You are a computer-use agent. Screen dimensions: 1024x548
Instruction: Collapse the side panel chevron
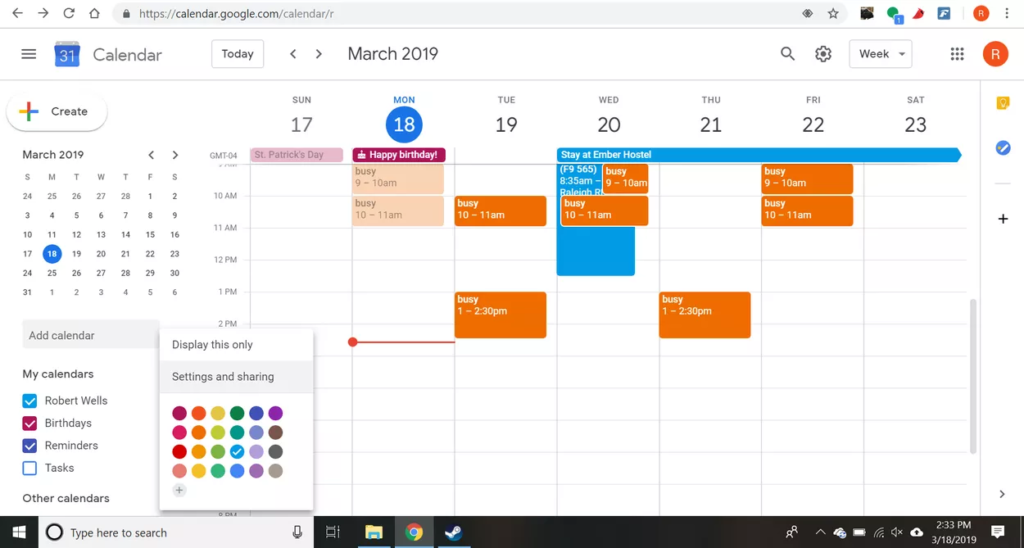coord(1002,494)
